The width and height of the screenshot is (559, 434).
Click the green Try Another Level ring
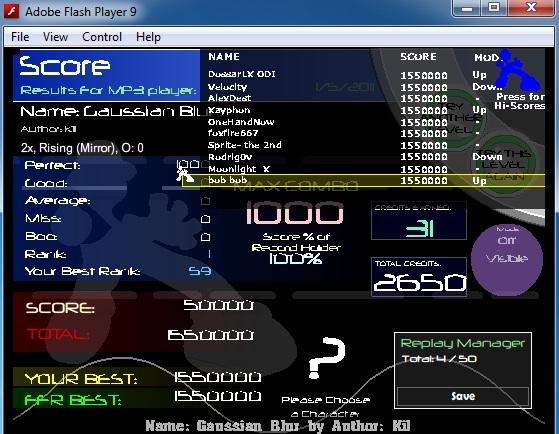click(460, 115)
